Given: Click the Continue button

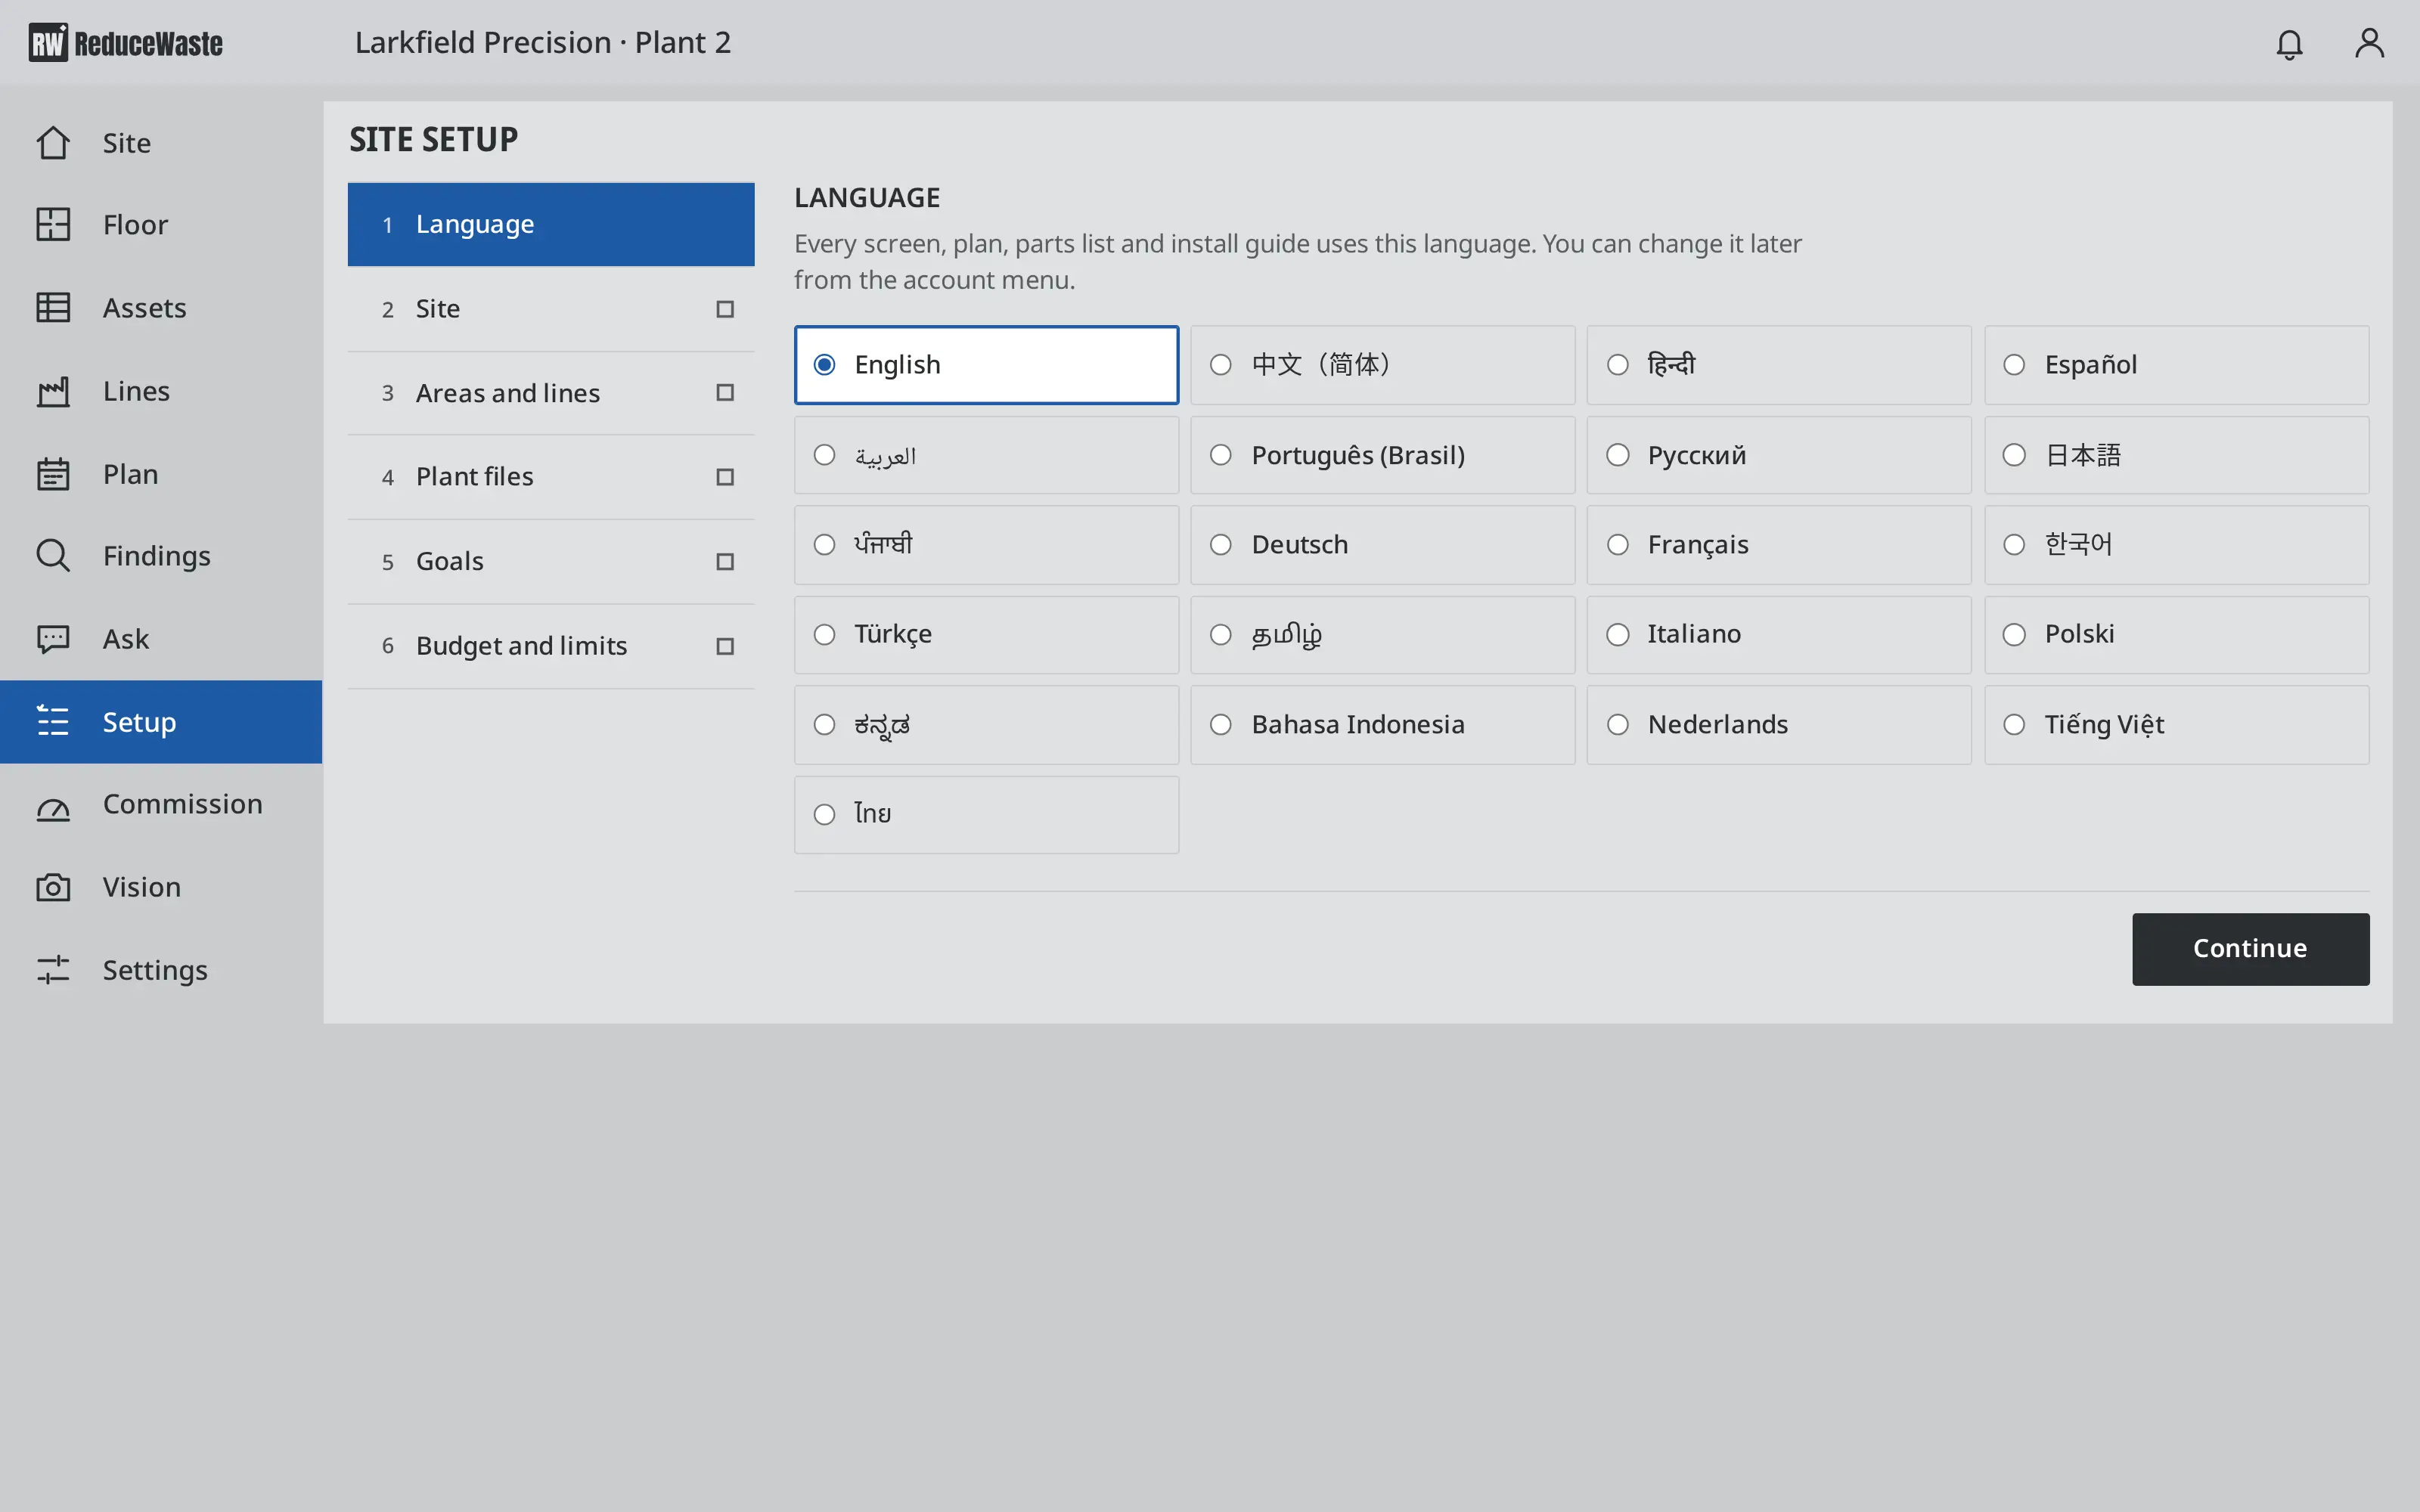Looking at the screenshot, I should tap(2250, 949).
